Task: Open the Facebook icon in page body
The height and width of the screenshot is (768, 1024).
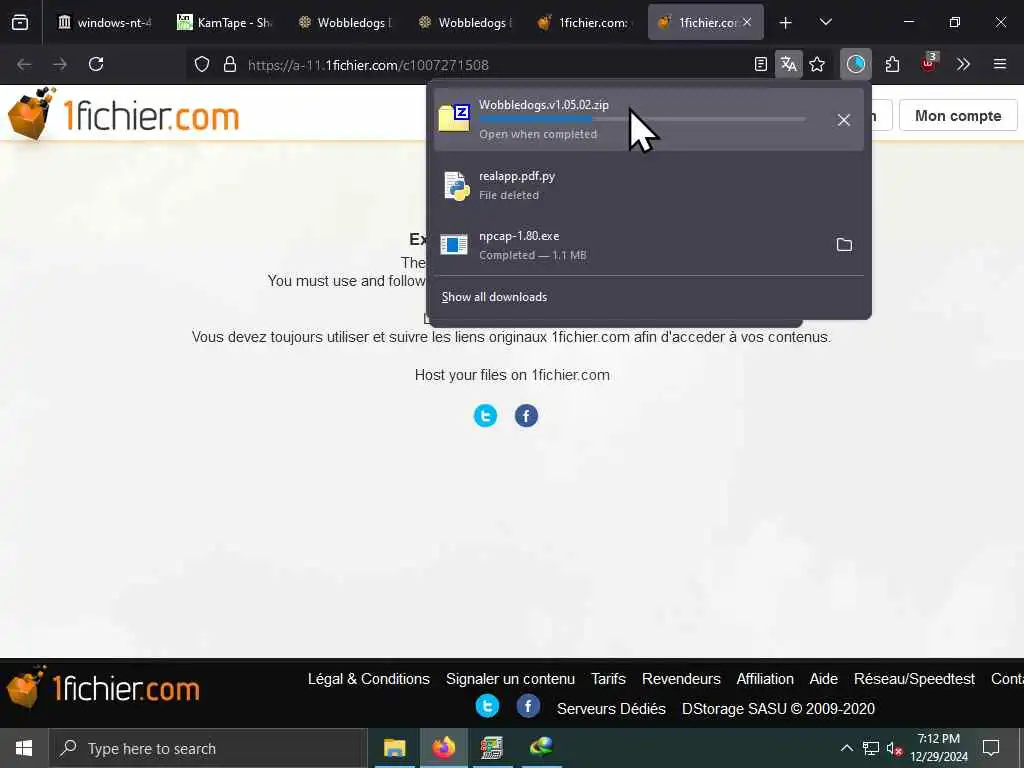Action: pyautogui.click(x=526, y=416)
